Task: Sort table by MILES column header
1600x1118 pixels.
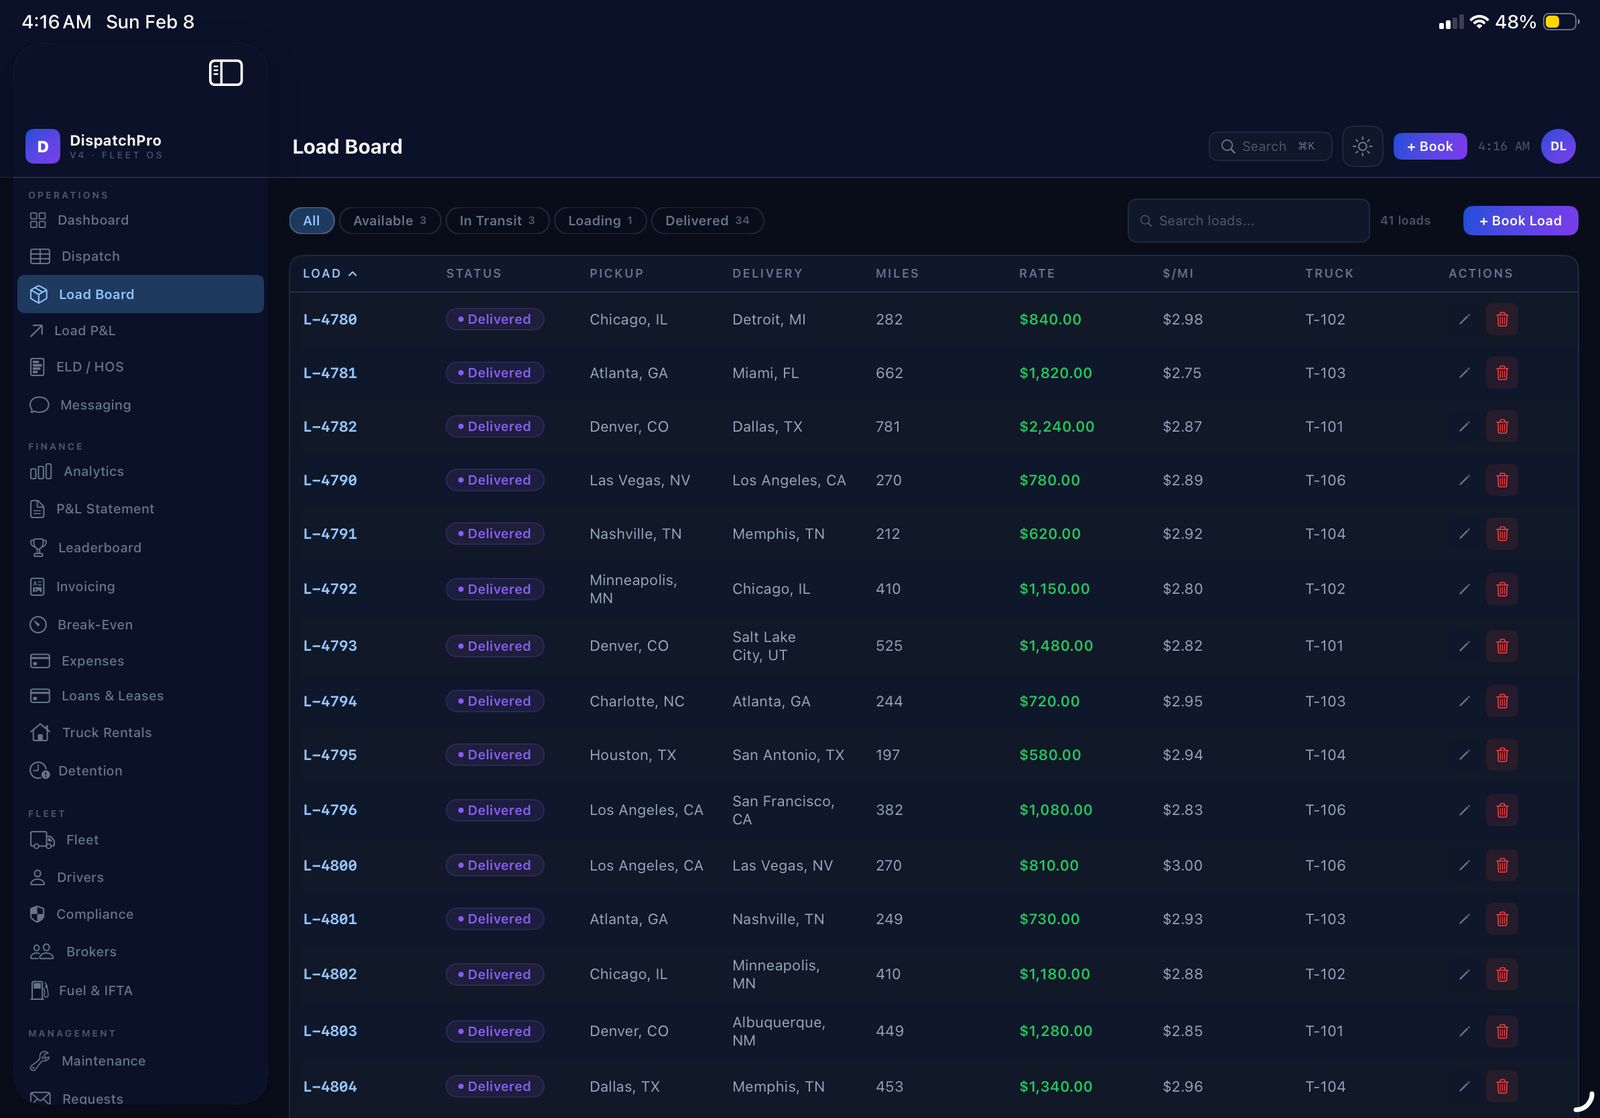Action: pyautogui.click(x=896, y=273)
